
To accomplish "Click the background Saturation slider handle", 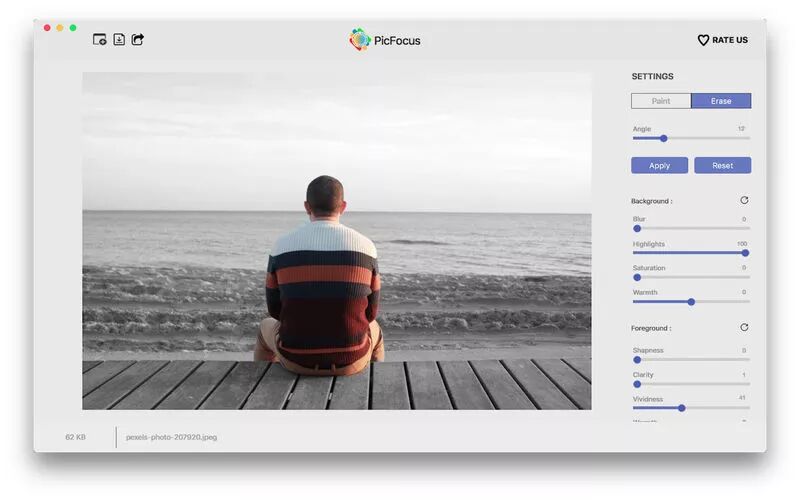I will (x=637, y=278).
